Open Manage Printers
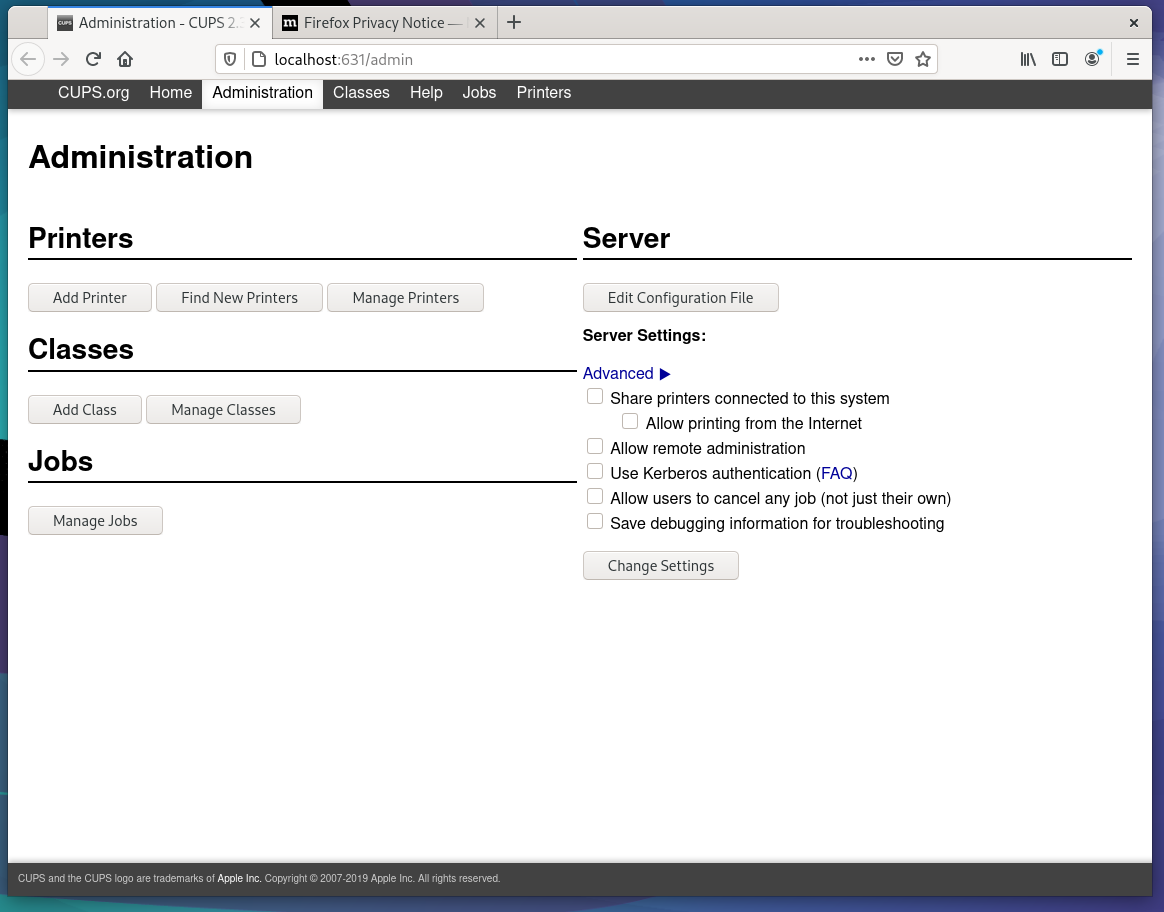 click(x=405, y=298)
